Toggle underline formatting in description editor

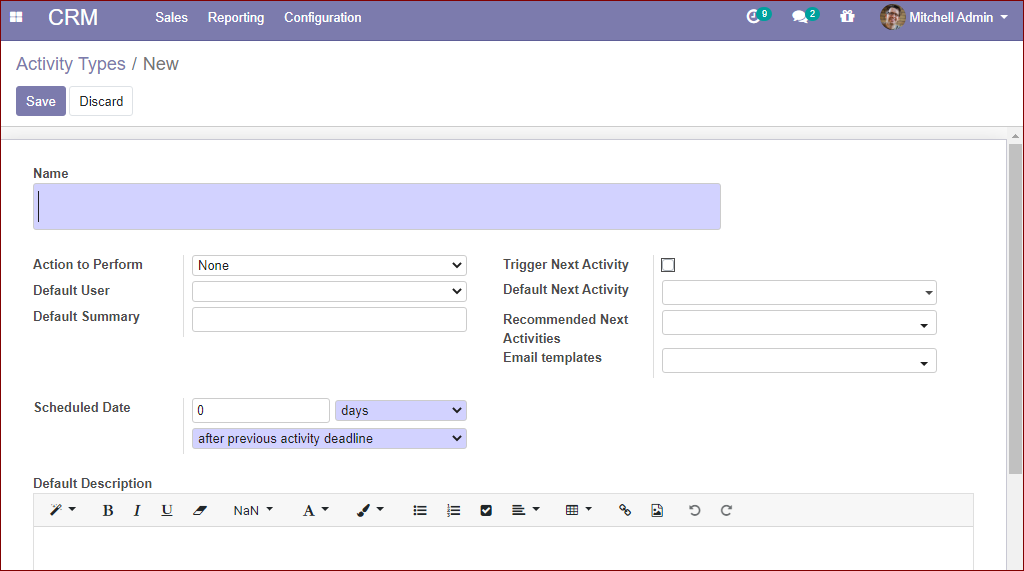point(167,510)
